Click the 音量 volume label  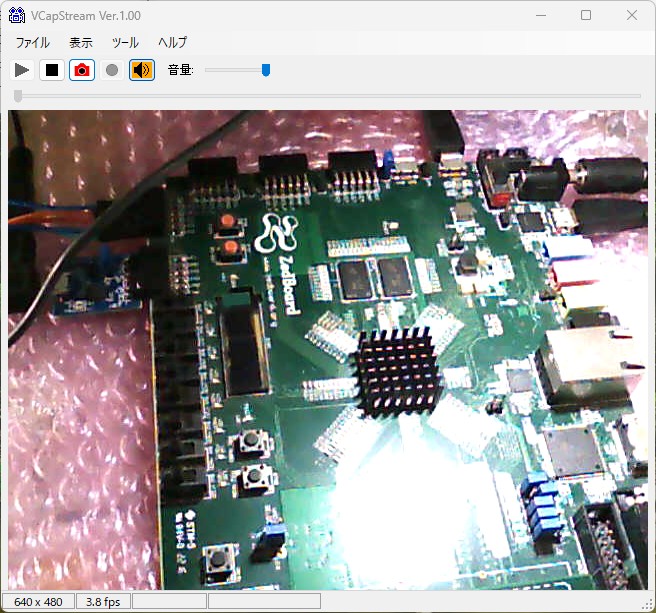pos(181,70)
